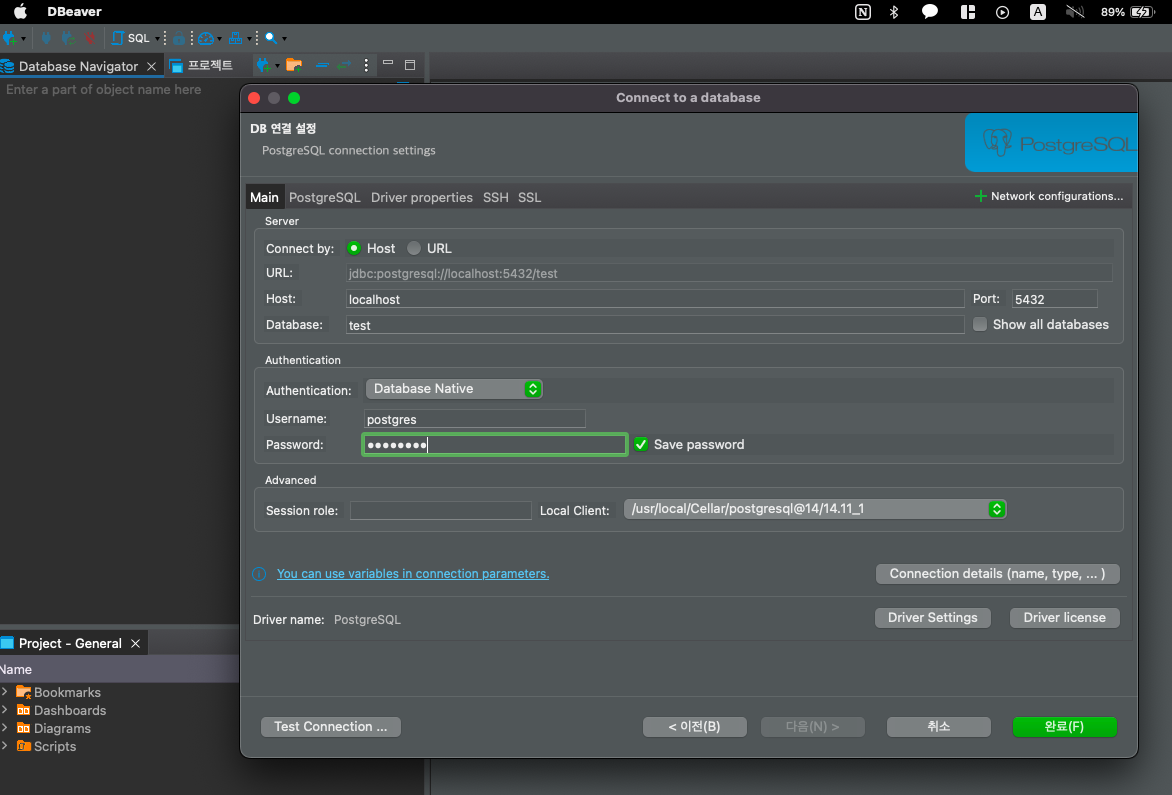Open the DBeaver application menu
This screenshot has height=795, width=1172.
click(x=74, y=12)
